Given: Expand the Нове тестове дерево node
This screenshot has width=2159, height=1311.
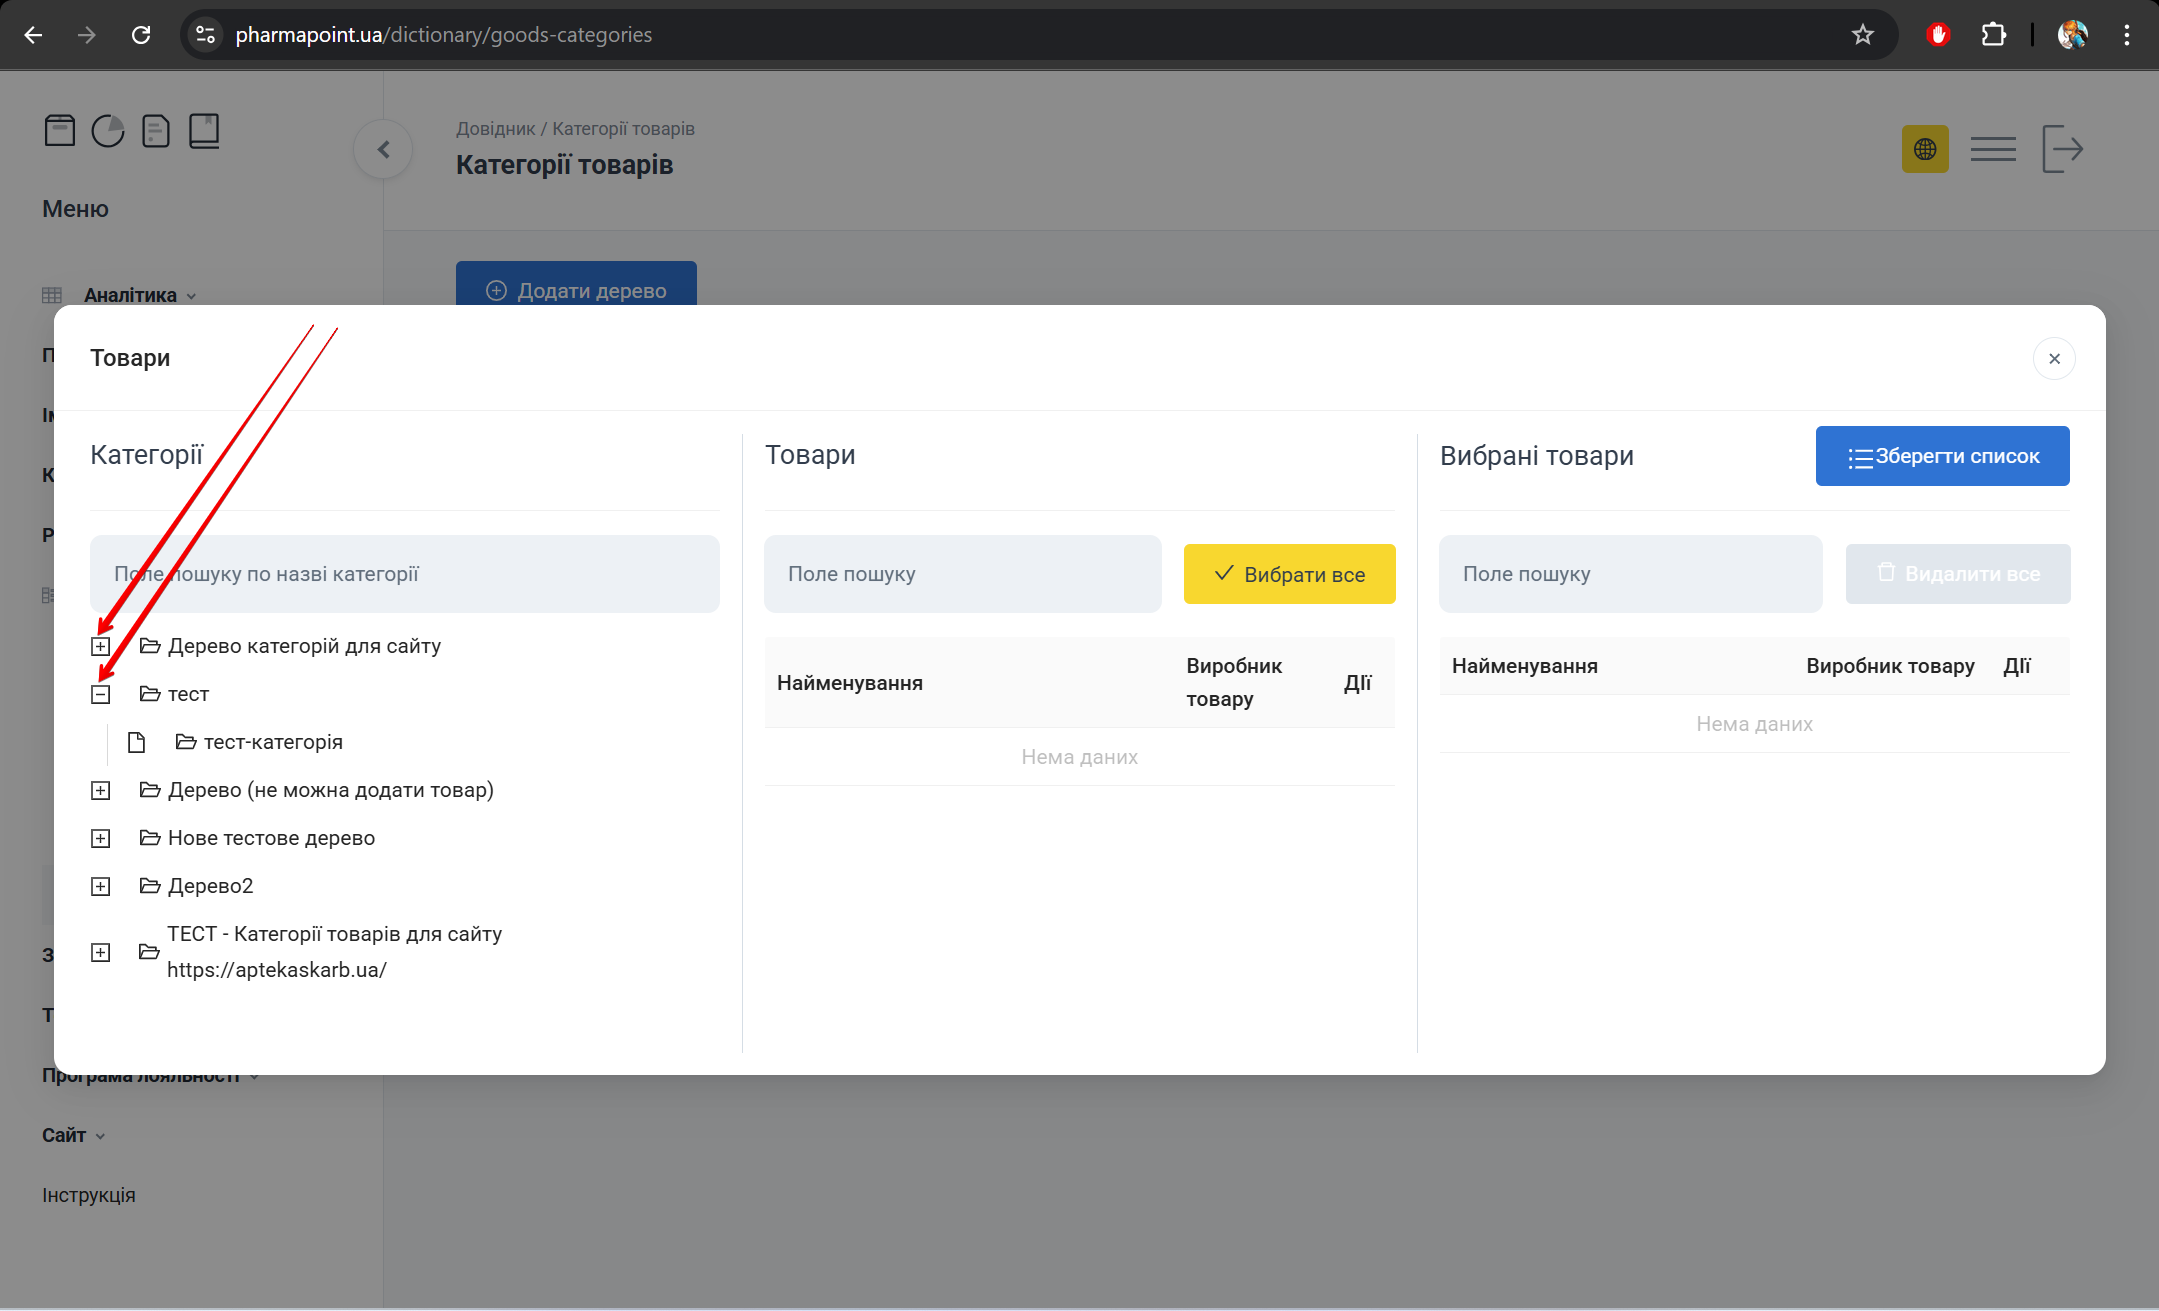Looking at the screenshot, I should coord(101,838).
